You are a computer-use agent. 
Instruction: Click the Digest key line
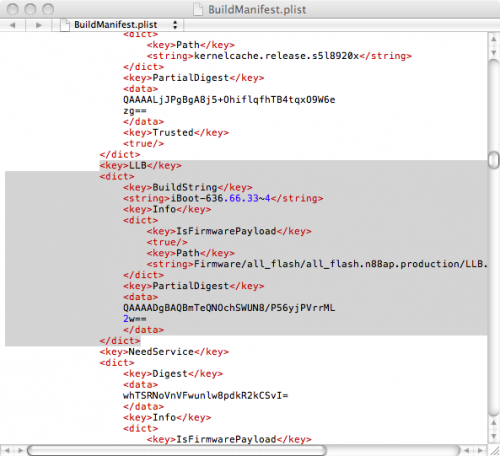pyautogui.click(x=173, y=374)
